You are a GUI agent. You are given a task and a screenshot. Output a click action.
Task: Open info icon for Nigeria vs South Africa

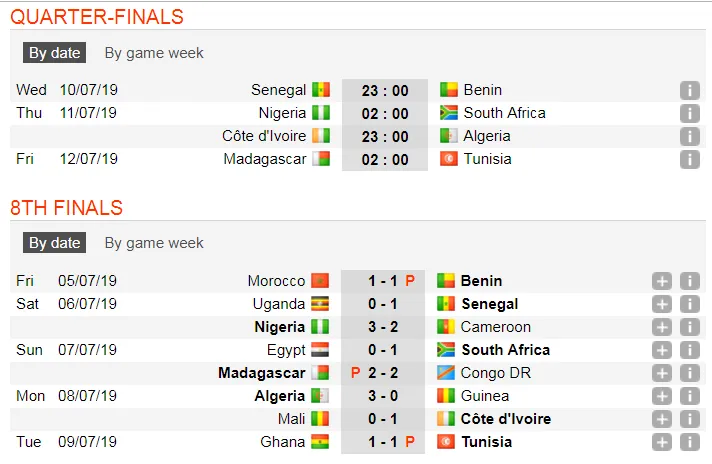(689, 113)
